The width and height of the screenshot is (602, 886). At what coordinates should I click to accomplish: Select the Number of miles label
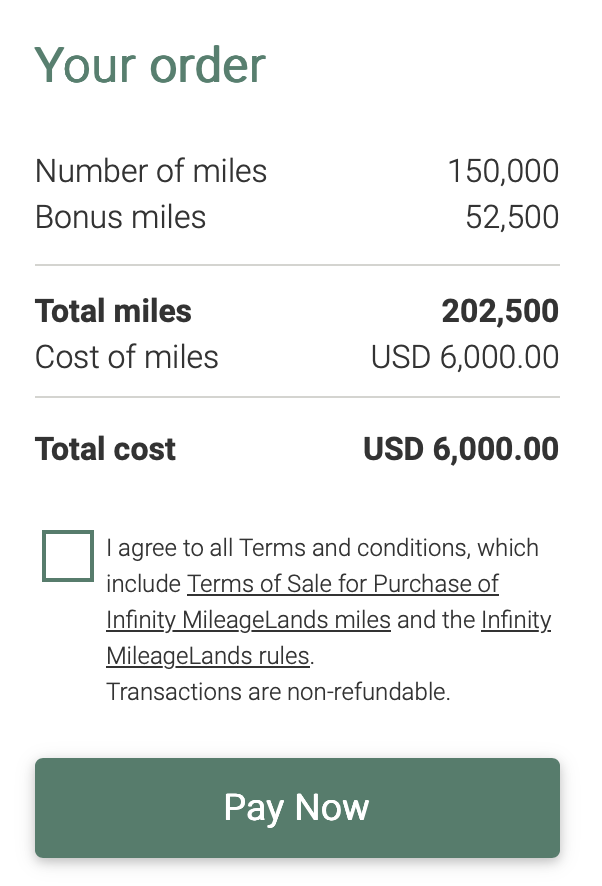click(x=151, y=171)
